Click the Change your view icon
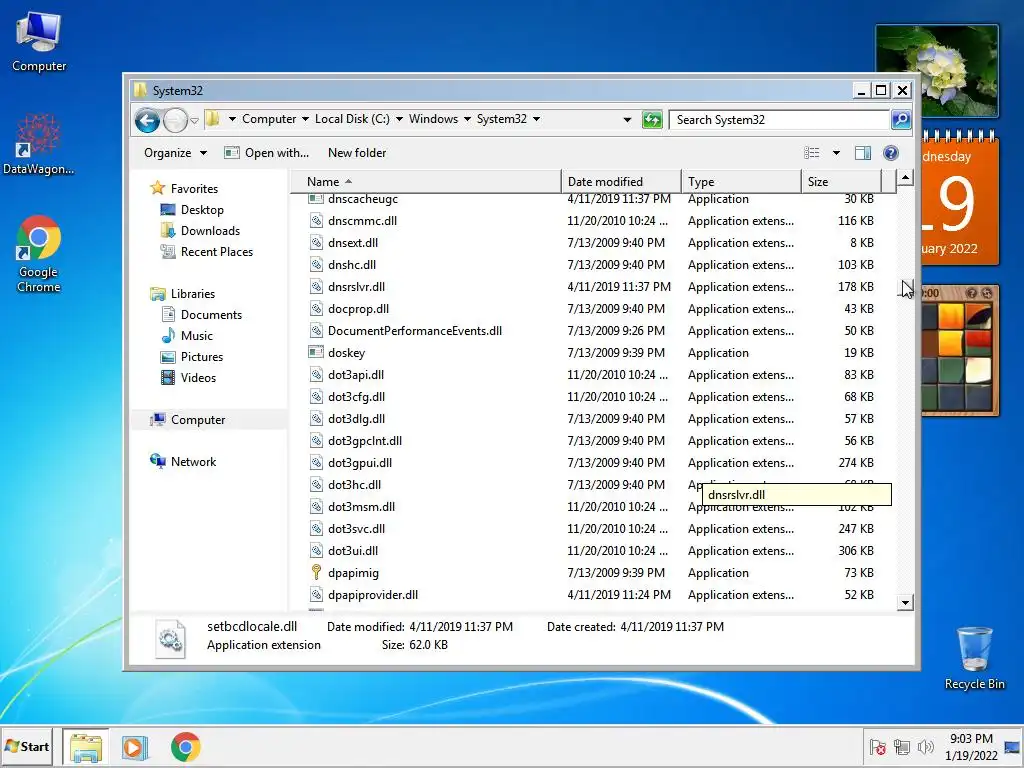Screen dimensions: 1024x768 (812, 153)
